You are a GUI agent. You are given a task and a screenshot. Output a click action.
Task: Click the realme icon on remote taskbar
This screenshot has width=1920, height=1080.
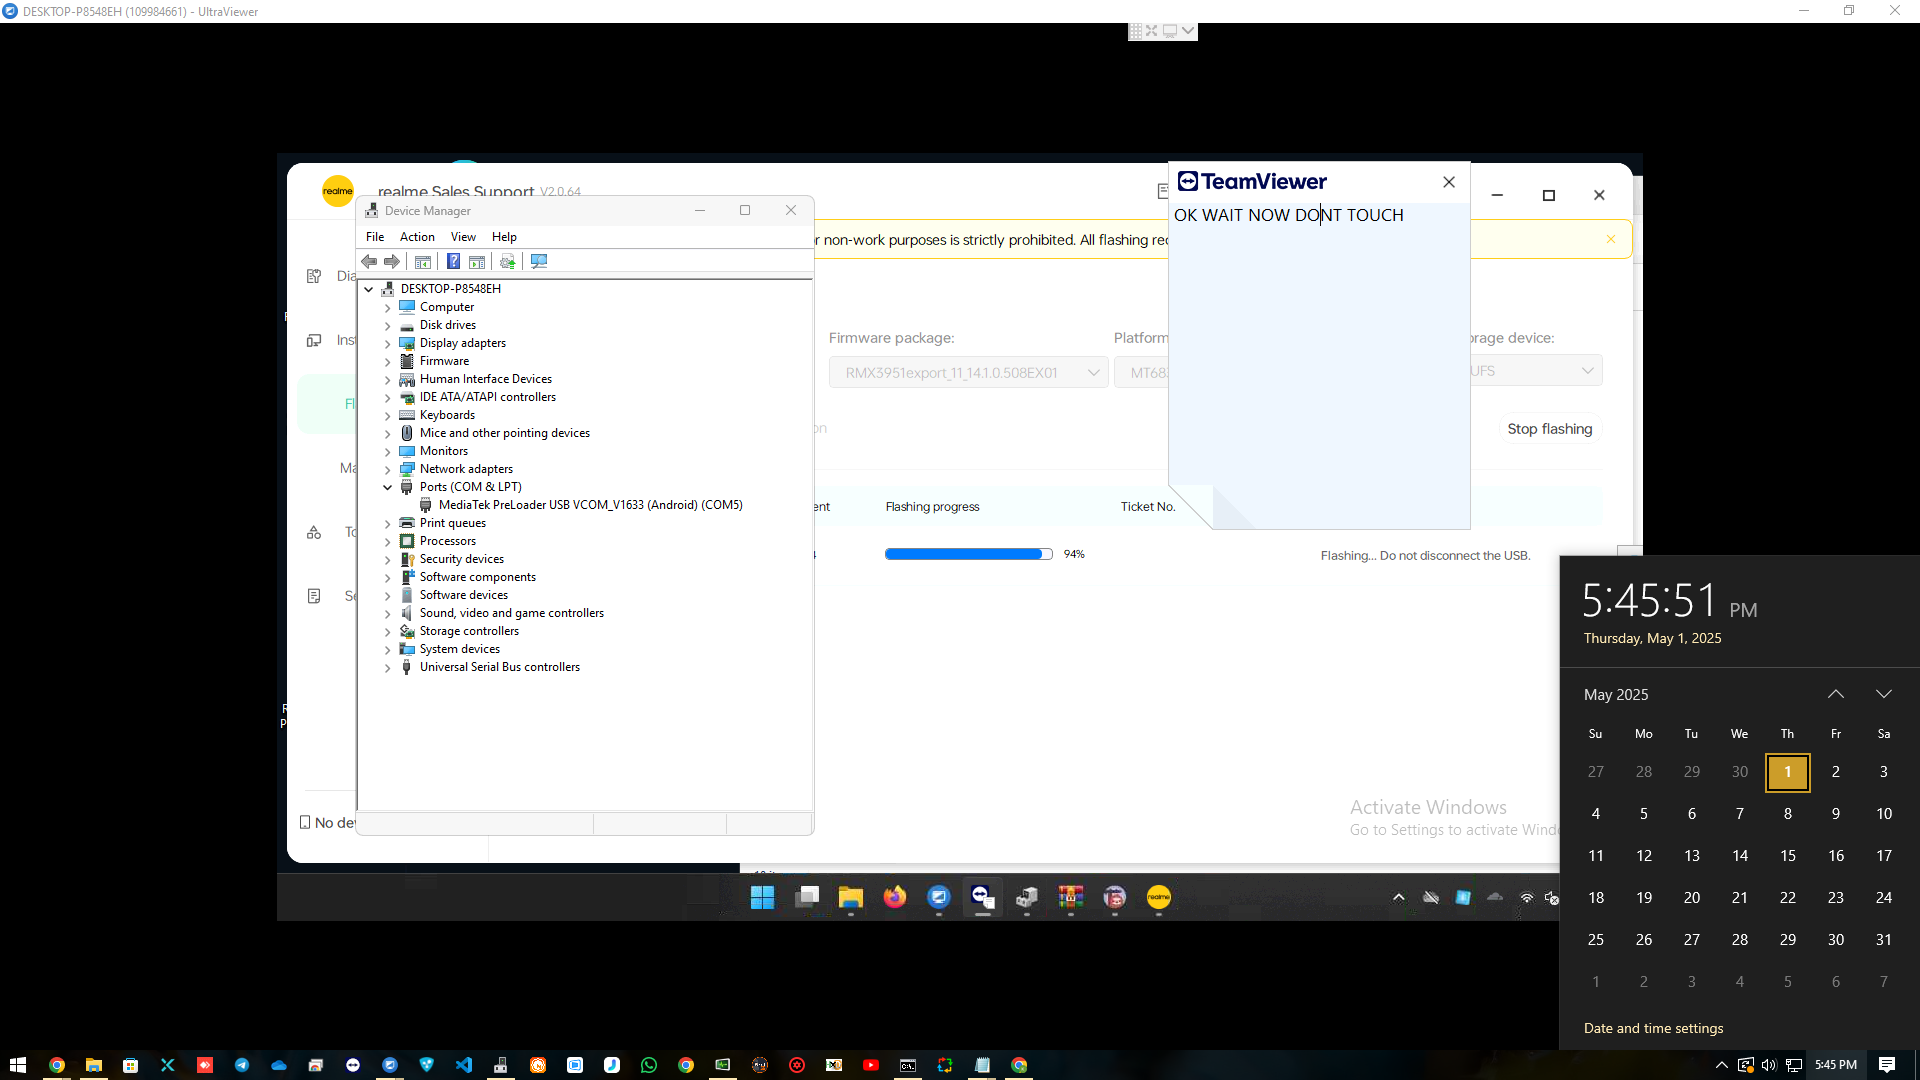click(x=1158, y=897)
